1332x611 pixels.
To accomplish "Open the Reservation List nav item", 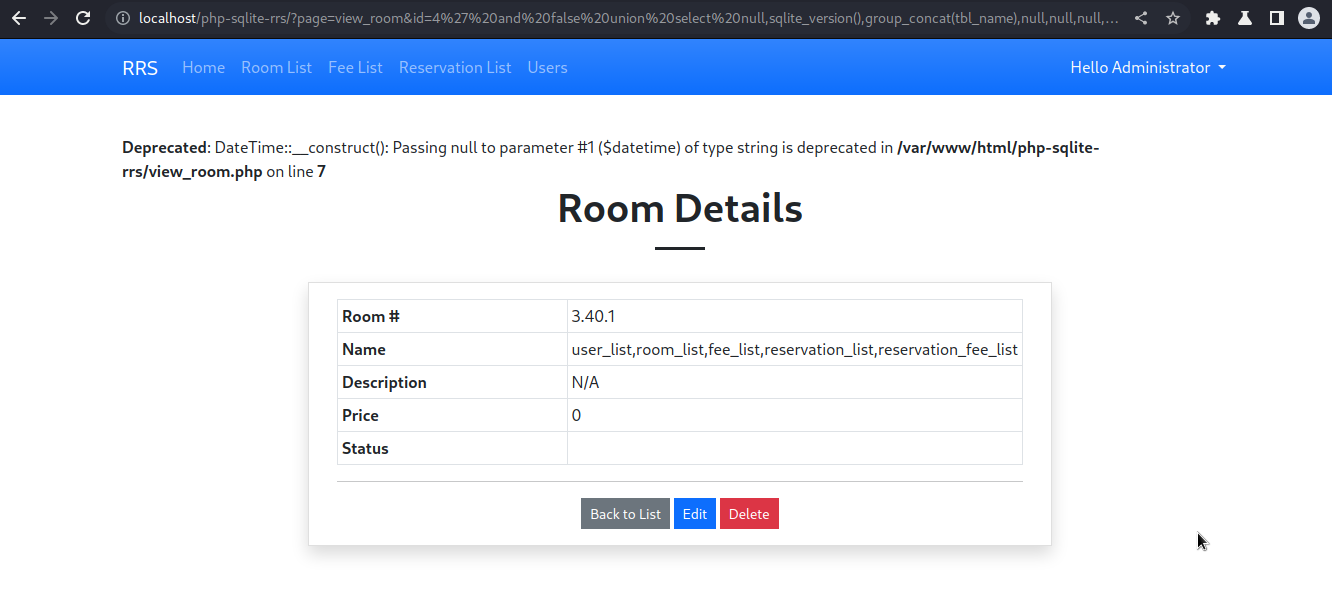I will [x=455, y=68].
